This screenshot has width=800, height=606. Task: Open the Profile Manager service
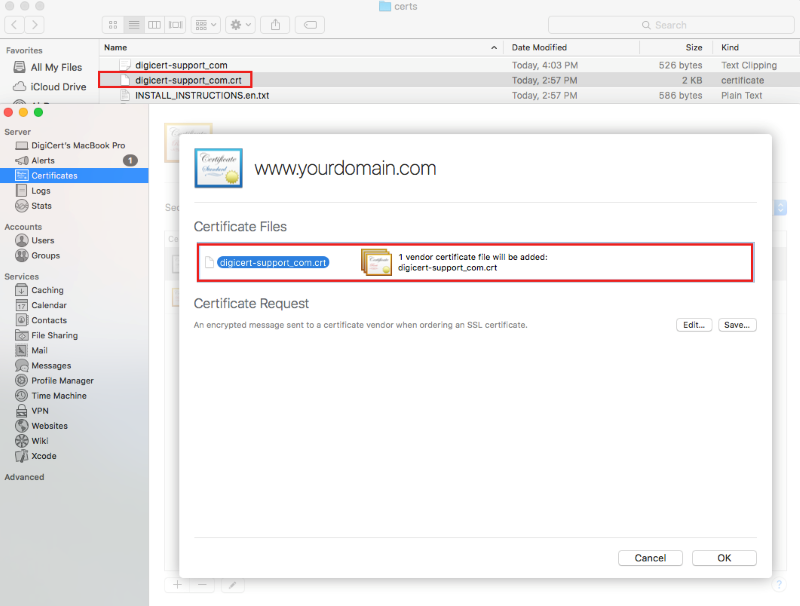click(62, 380)
